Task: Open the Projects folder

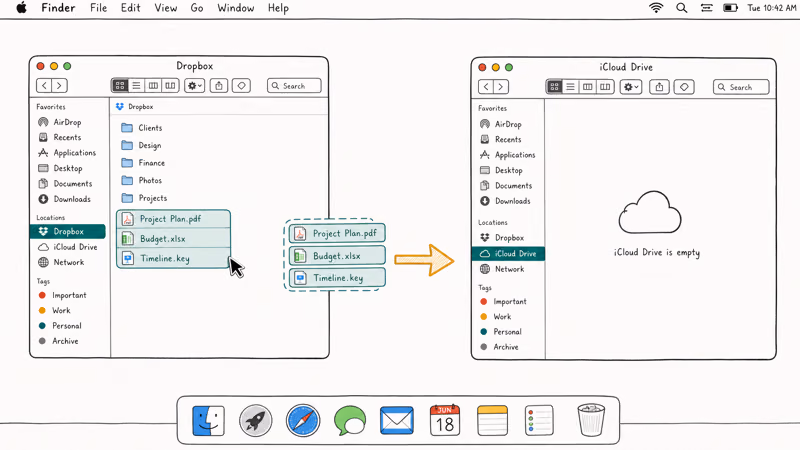Action: (x=144, y=198)
